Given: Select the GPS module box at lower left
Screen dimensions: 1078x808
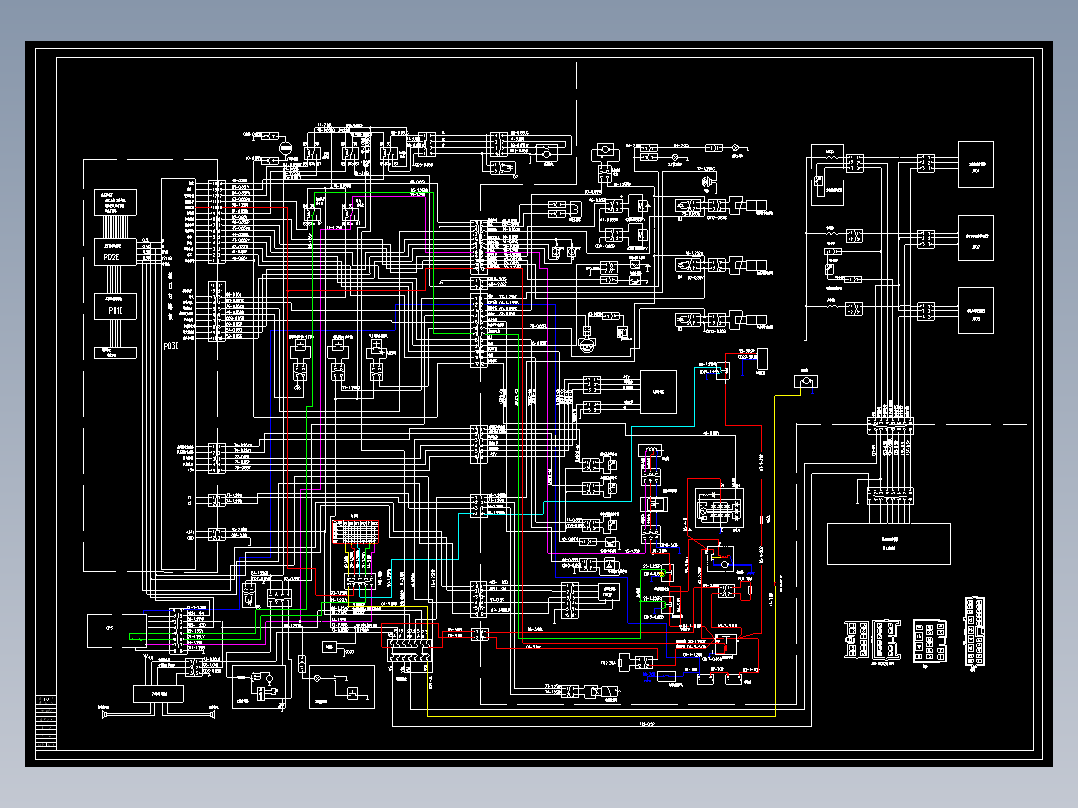Looking at the screenshot, I should point(116,631).
